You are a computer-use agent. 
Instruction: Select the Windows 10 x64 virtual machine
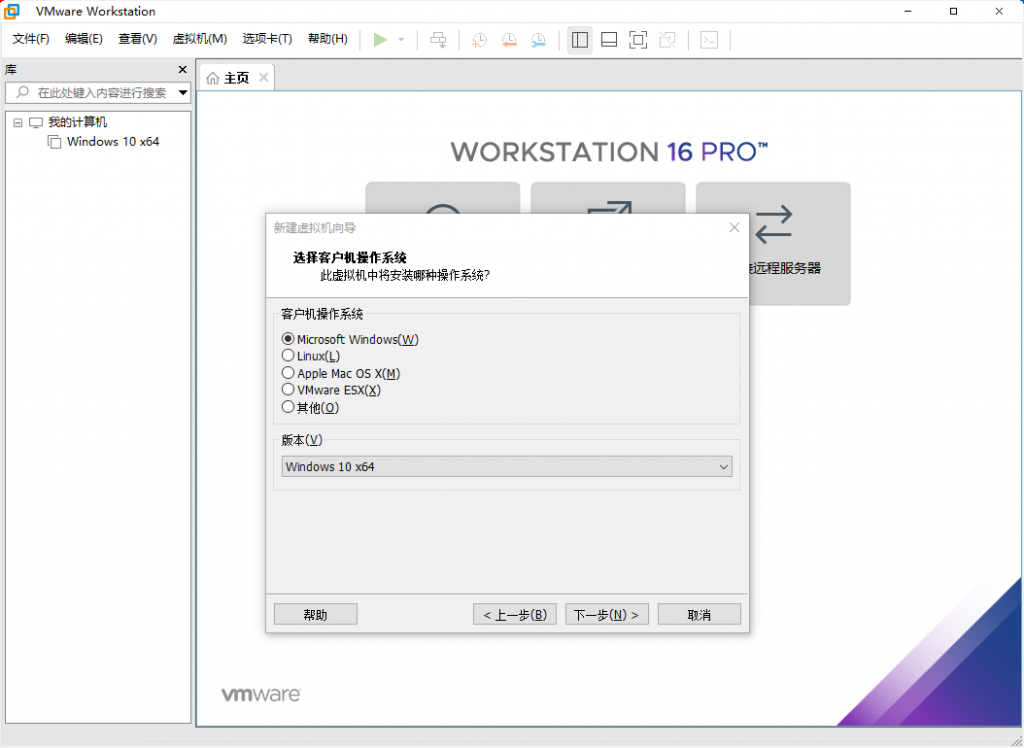[112, 142]
